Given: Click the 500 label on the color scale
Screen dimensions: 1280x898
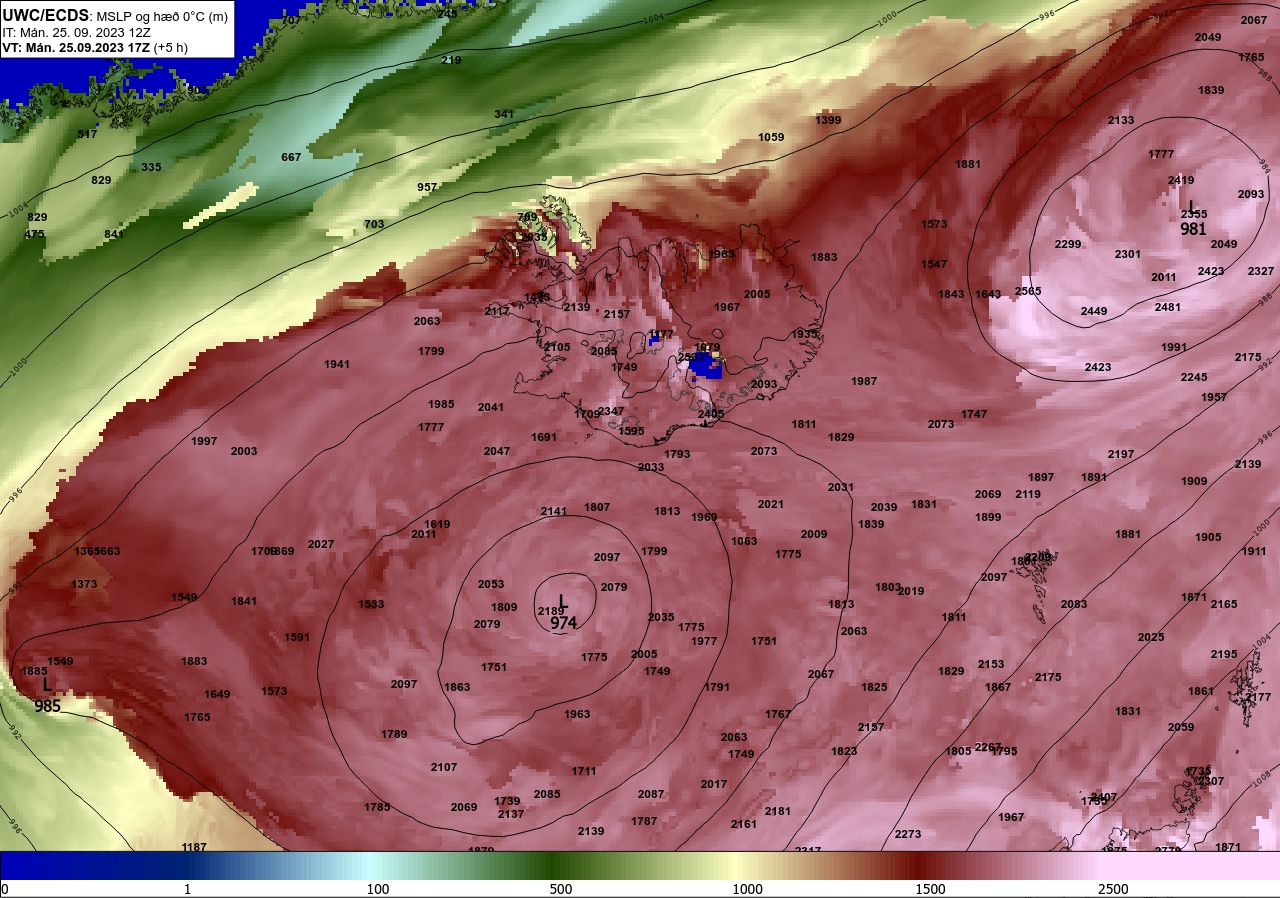Looking at the screenshot, I should tap(561, 889).
